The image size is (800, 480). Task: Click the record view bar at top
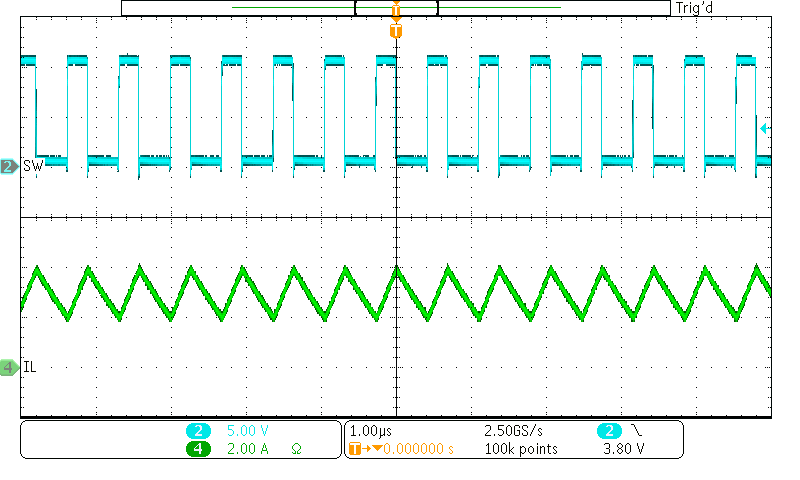tap(395, 8)
